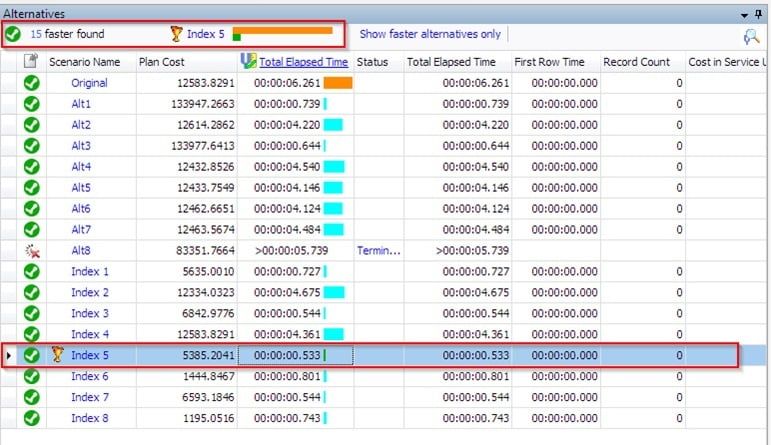The width and height of the screenshot is (771, 445).
Task: Open the Alt8 scenario link
Action: pos(81,250)
